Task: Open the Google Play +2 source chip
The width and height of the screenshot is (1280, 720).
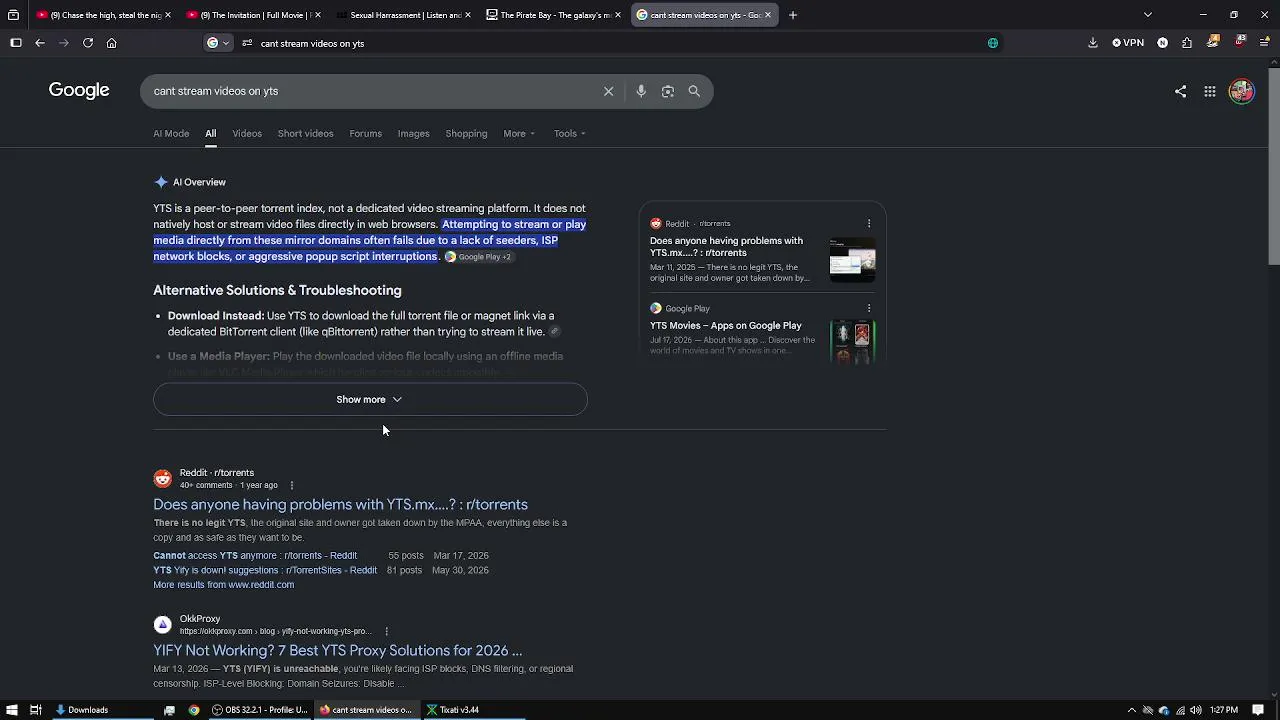Action: (x=478, y=257)
